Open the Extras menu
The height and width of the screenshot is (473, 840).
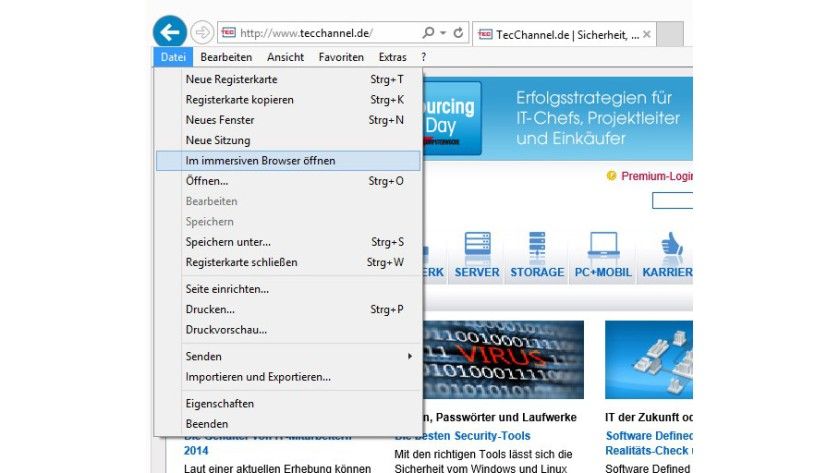pyautogui.click(x=392, y=57)
